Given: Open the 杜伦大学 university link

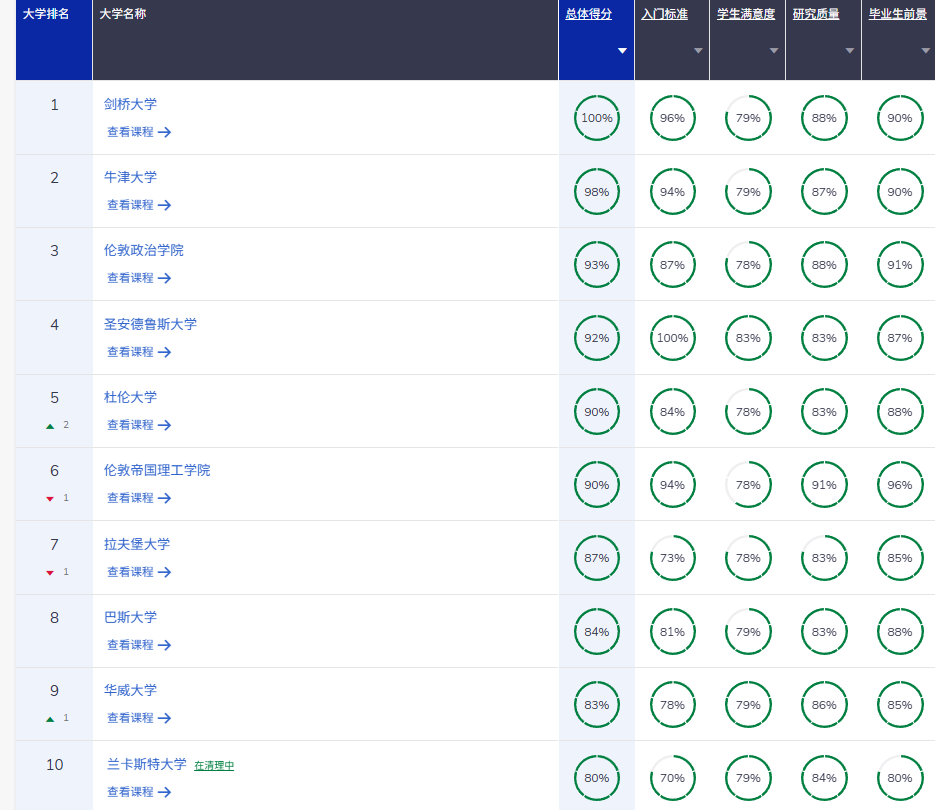Looking at the screenshot, I should [130, 397].
